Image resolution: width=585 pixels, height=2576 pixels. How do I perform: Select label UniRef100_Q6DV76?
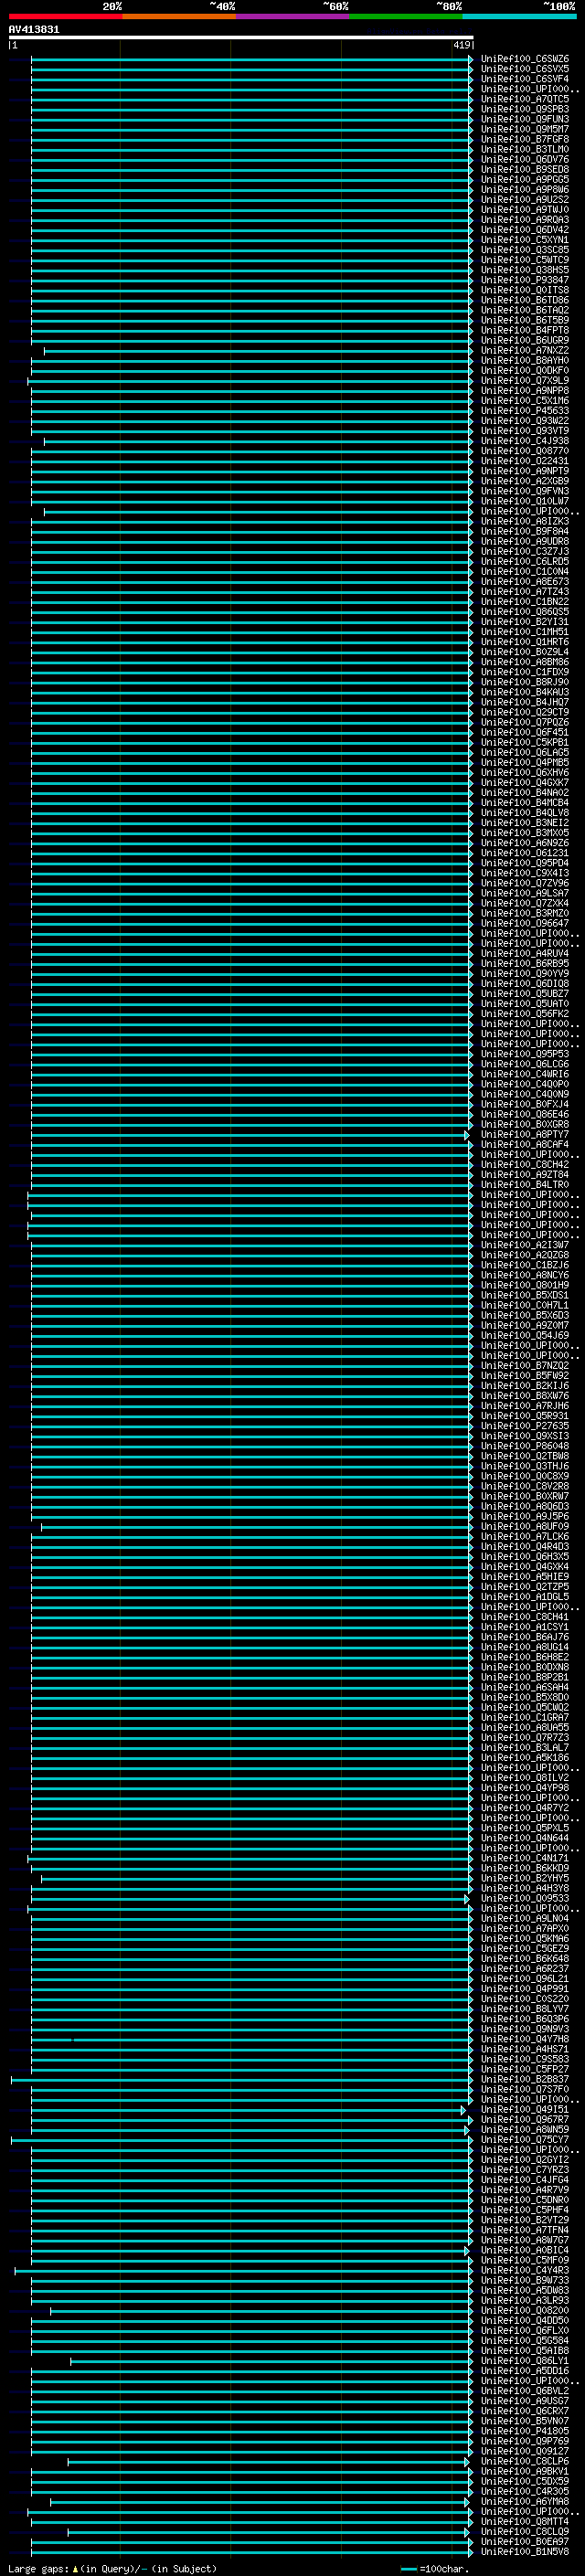tap(524, 159)
